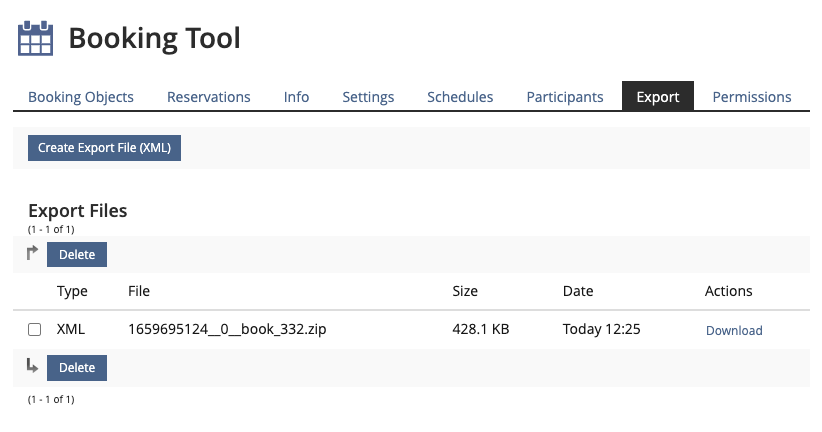The height and width of the screenshot is (432, 822).
Task: Click the Type column header
Action: (72, 291)
